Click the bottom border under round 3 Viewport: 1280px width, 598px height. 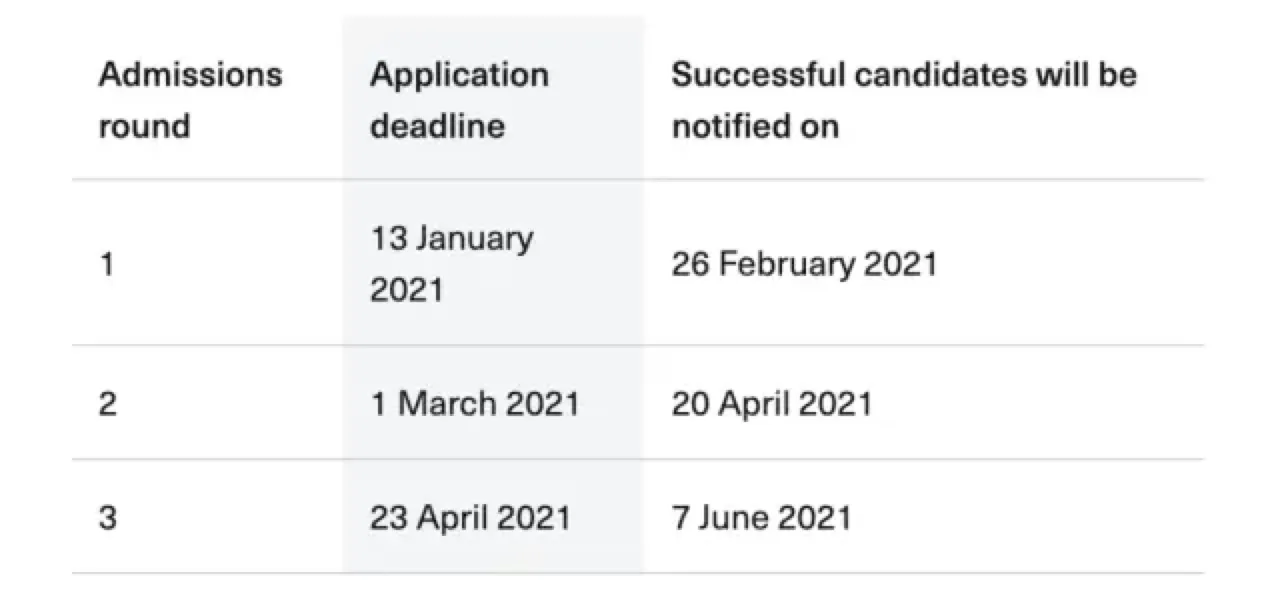click(638, 574)
